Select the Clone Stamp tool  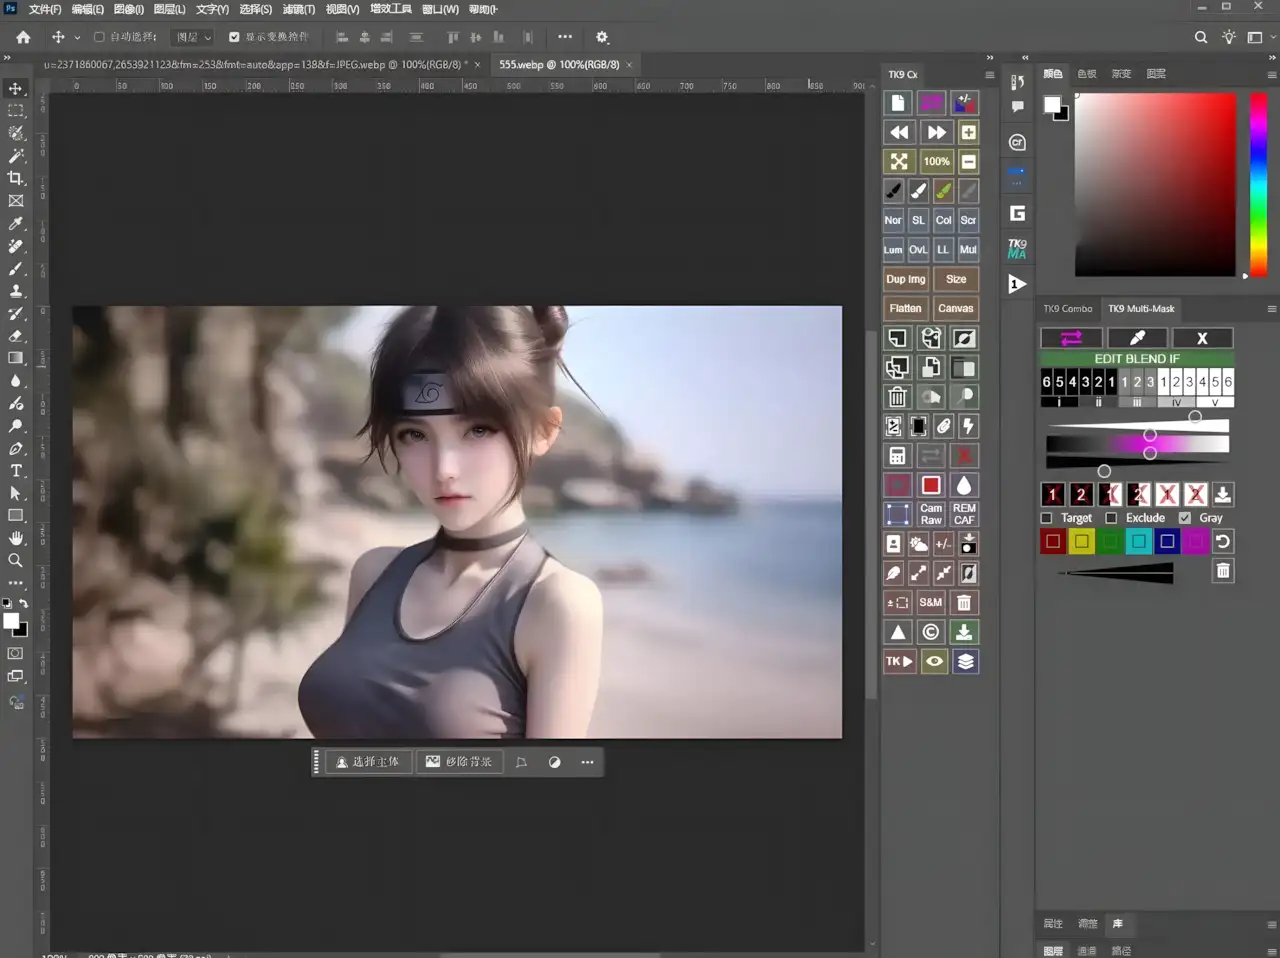point(16,291)
